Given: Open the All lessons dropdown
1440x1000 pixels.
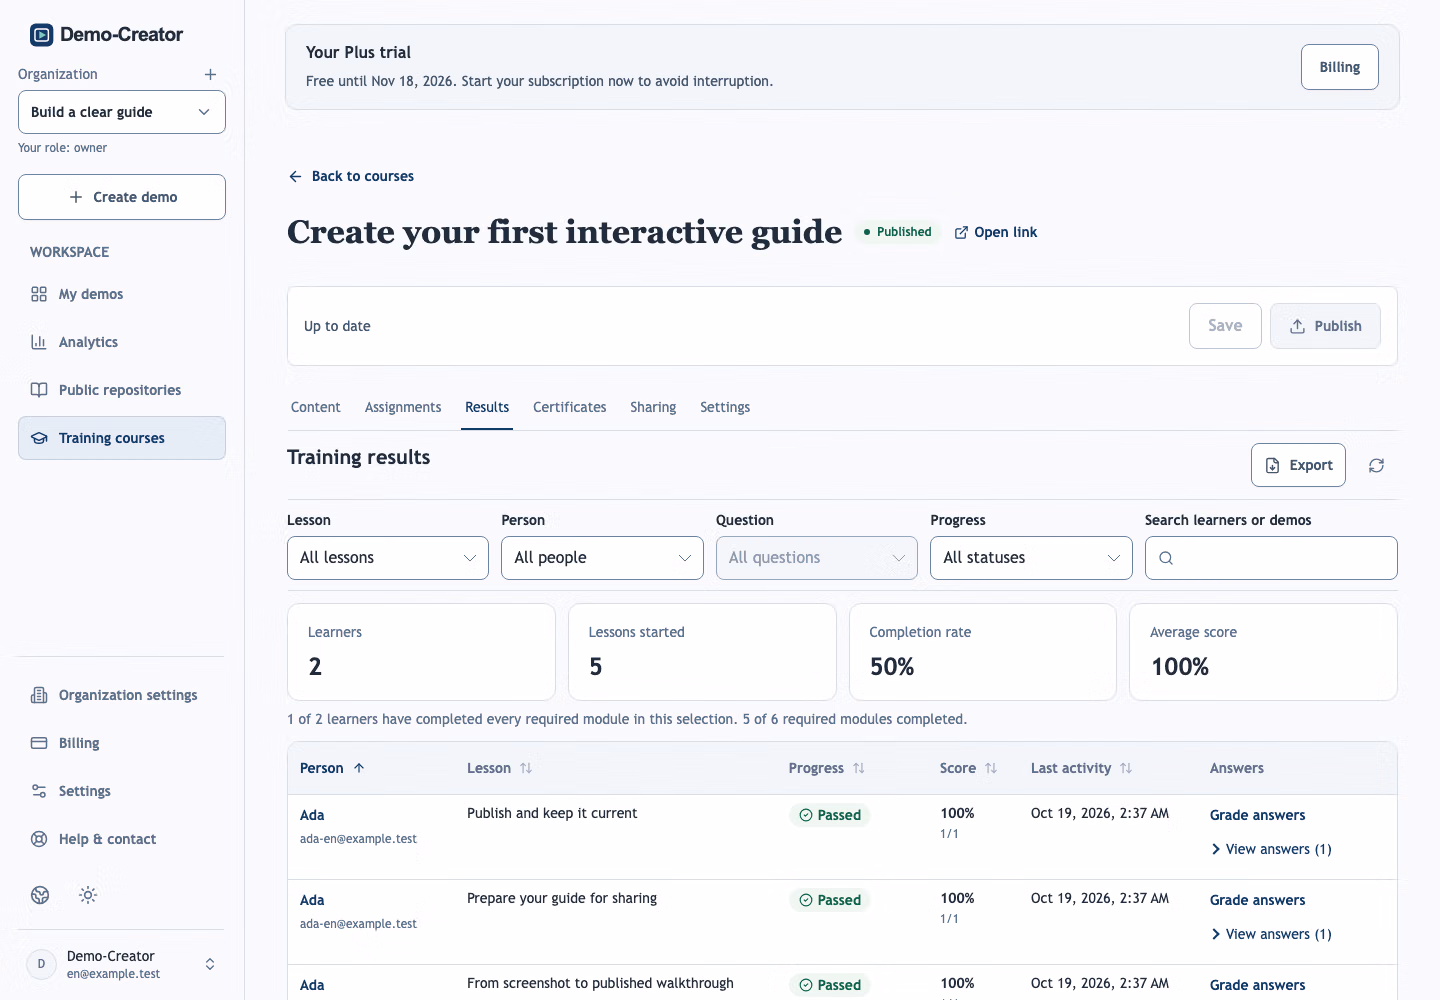Looking at the screenshot, I should click(388, 558).
